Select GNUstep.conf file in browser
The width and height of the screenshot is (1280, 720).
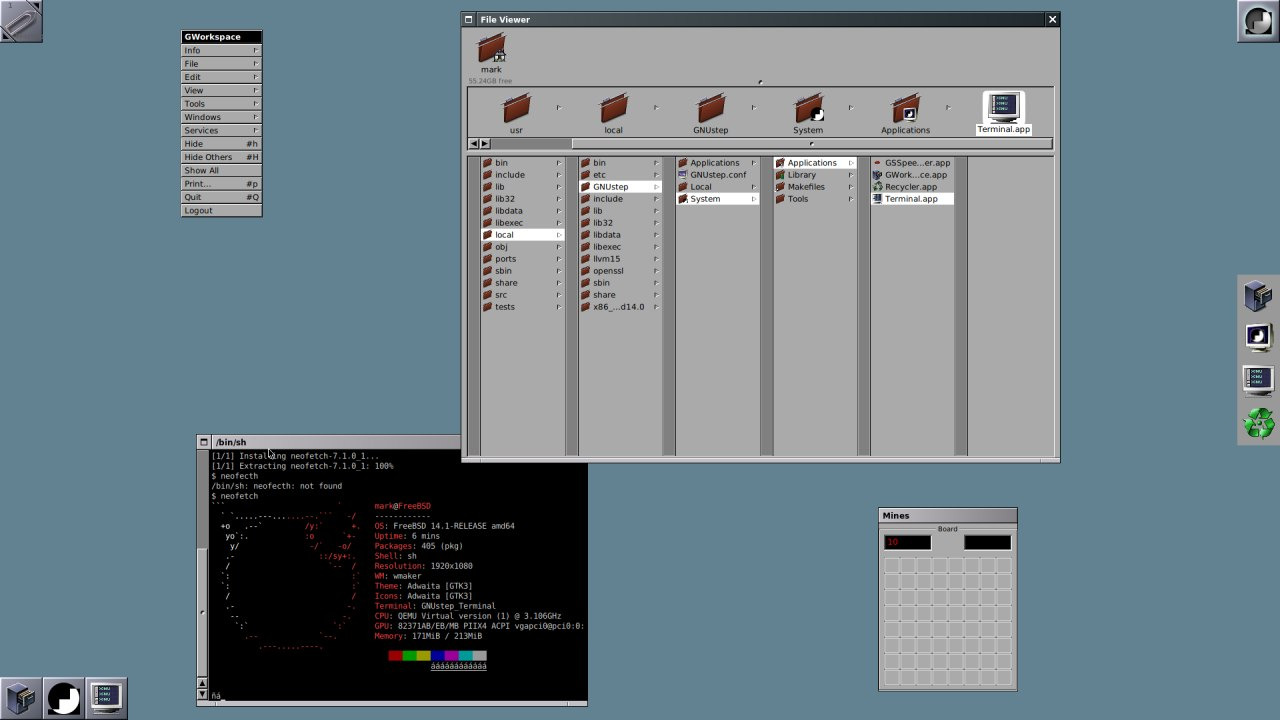(x=717, y=175)
